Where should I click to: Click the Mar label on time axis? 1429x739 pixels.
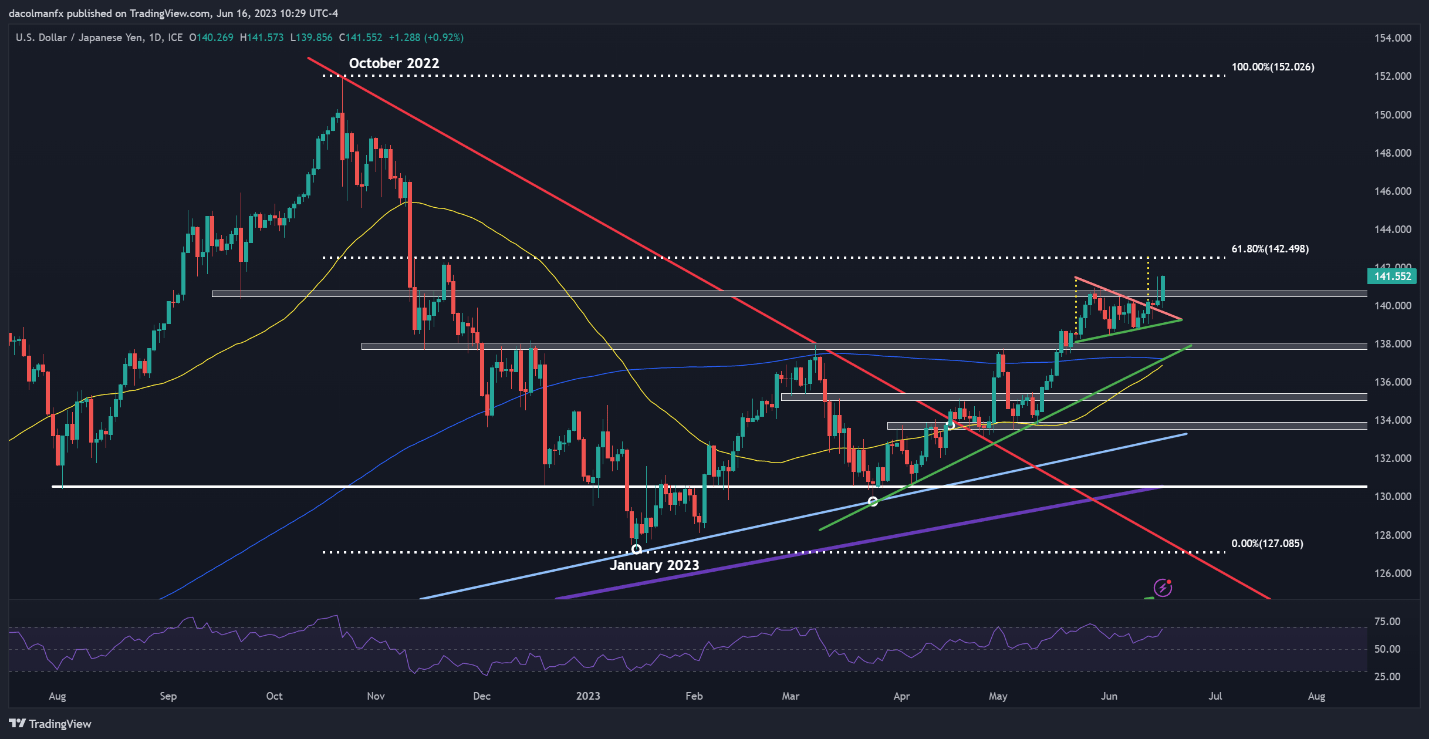pos(792,695)
